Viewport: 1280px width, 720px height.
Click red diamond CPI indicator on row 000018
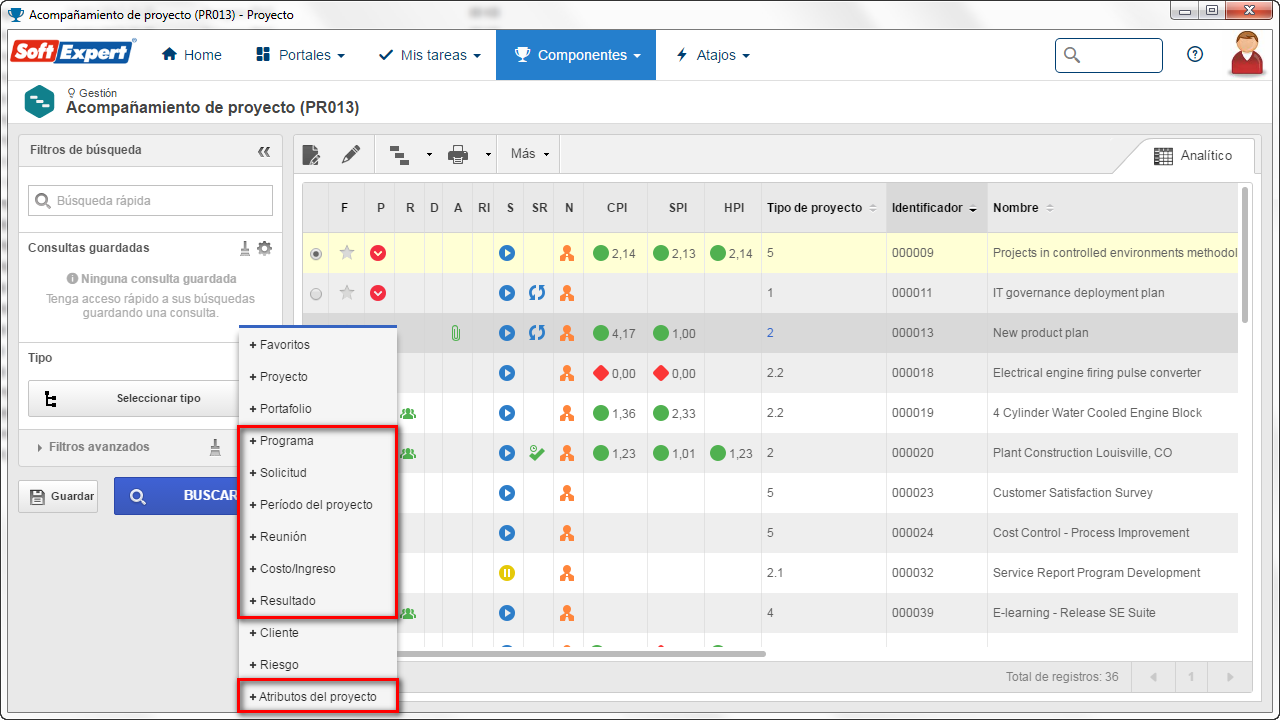coord(601,373)
